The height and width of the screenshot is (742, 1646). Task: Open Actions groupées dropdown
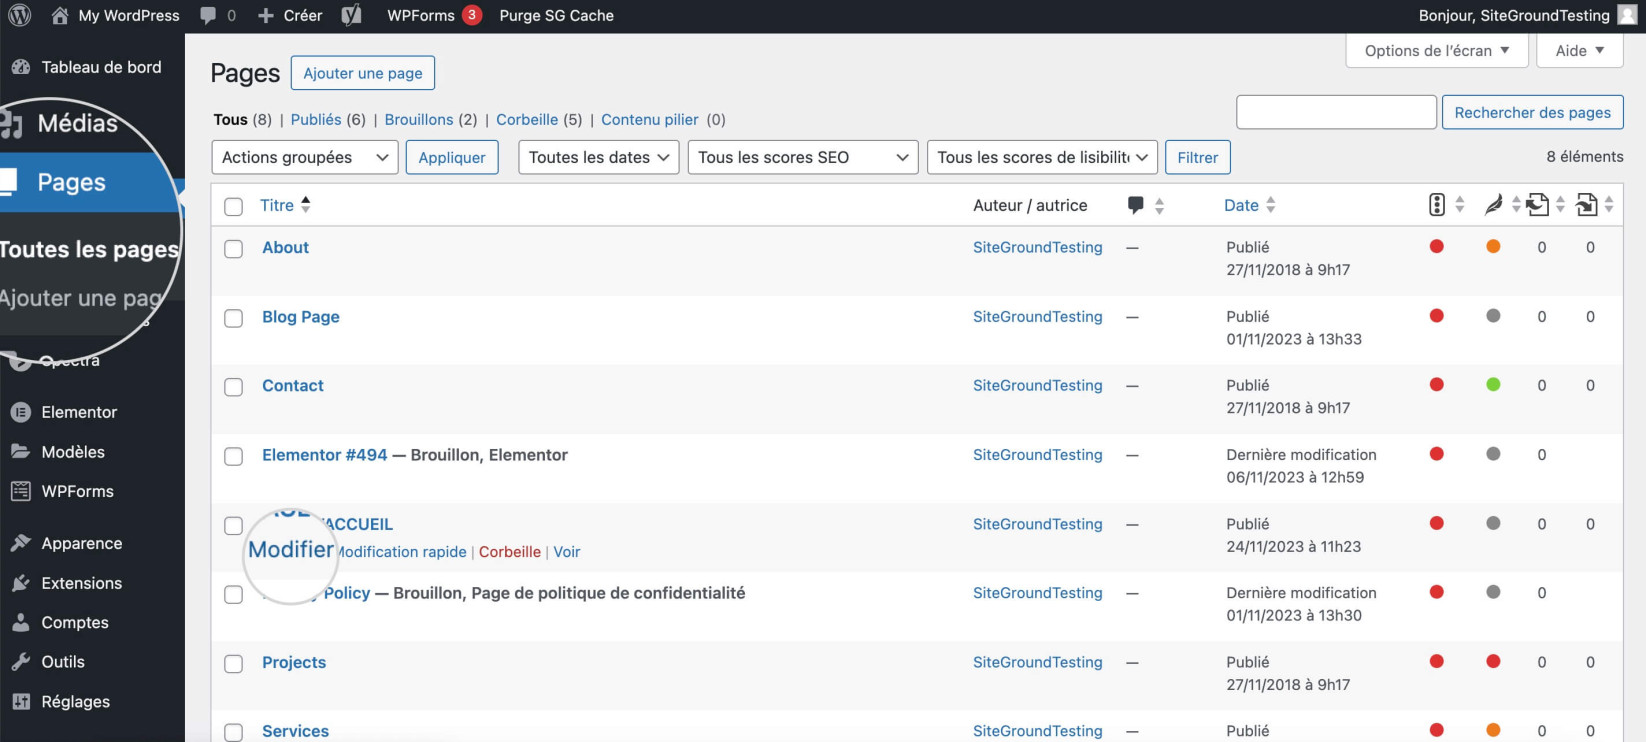click(x=305, y=157)
